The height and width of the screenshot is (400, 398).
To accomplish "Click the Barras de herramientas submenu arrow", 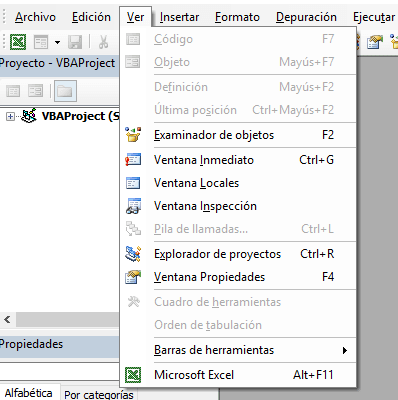I will (x=345, y=350).
